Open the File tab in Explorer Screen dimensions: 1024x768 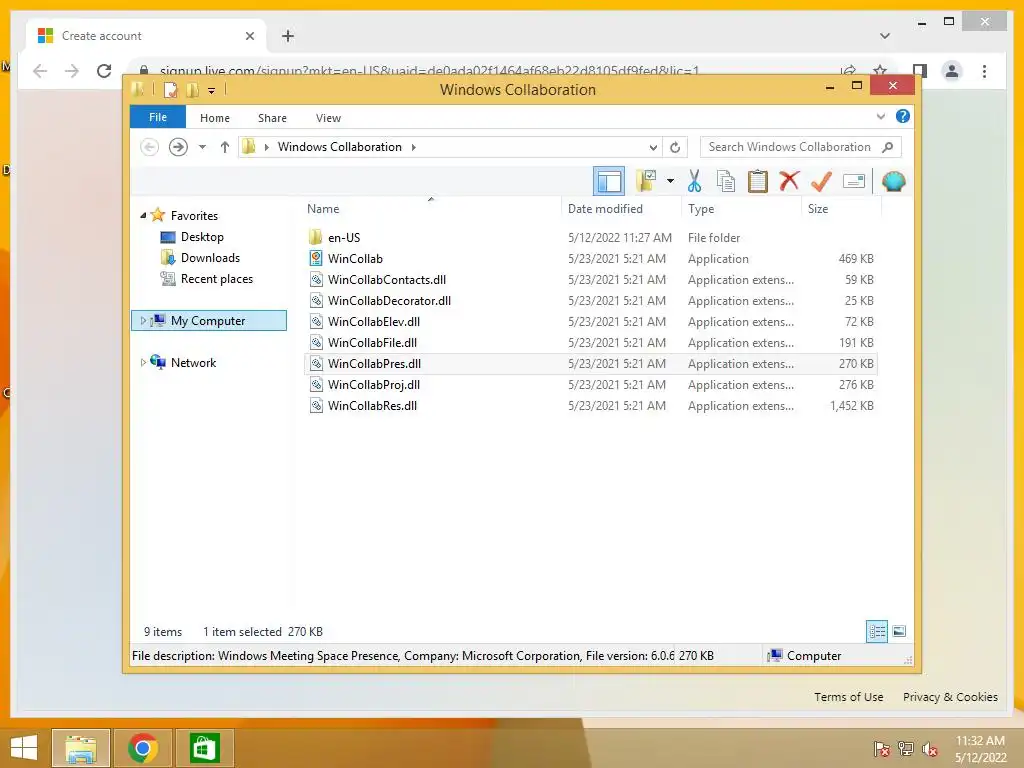(x=158, y=117)
